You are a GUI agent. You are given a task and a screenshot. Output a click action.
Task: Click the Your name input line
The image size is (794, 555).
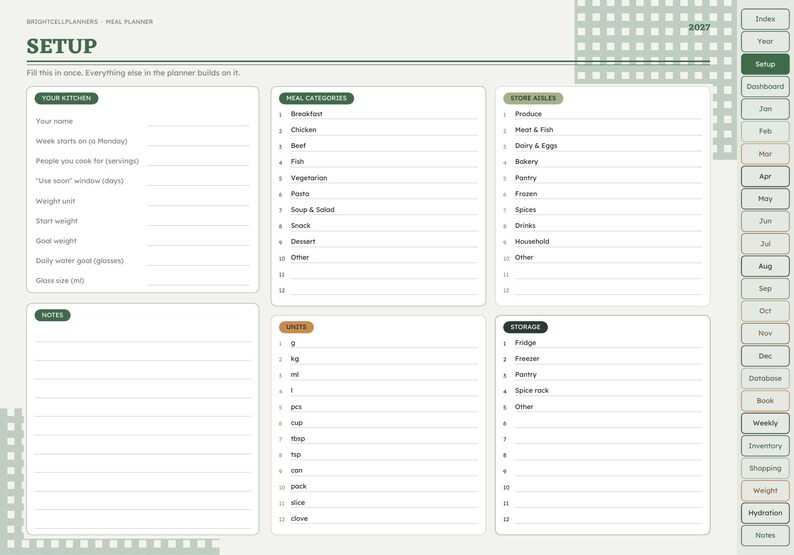coord(198,121)
